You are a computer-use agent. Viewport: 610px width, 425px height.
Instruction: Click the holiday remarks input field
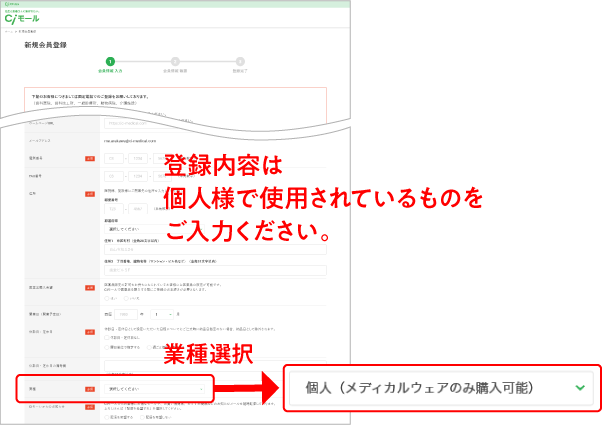pos(215,366)
